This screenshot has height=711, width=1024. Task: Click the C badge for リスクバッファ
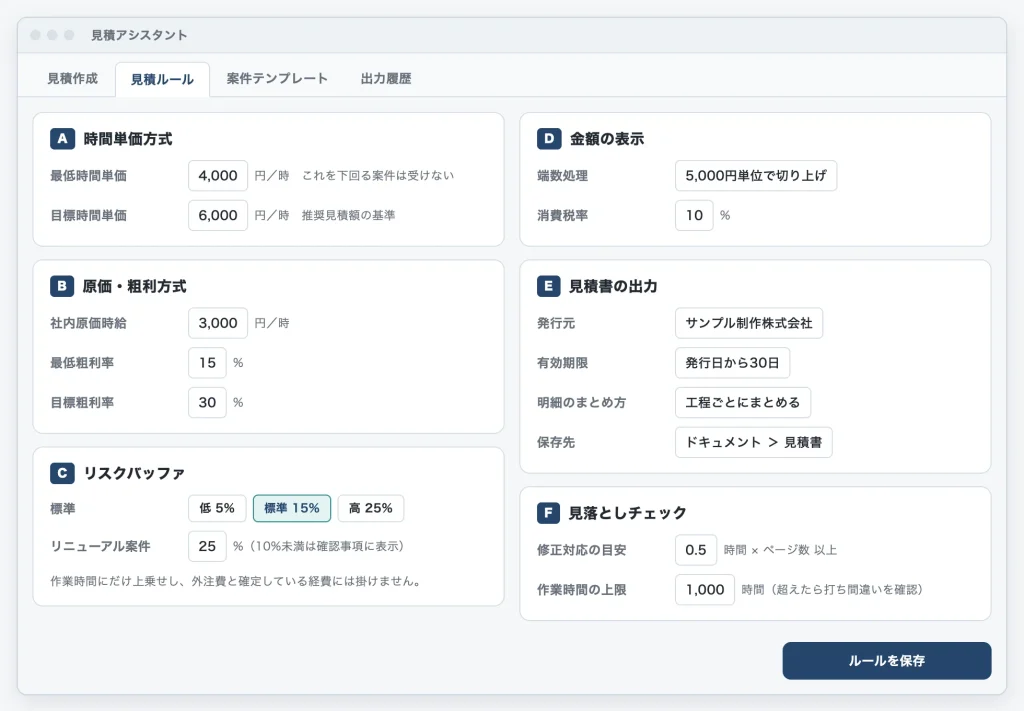(x=62, y=473)
